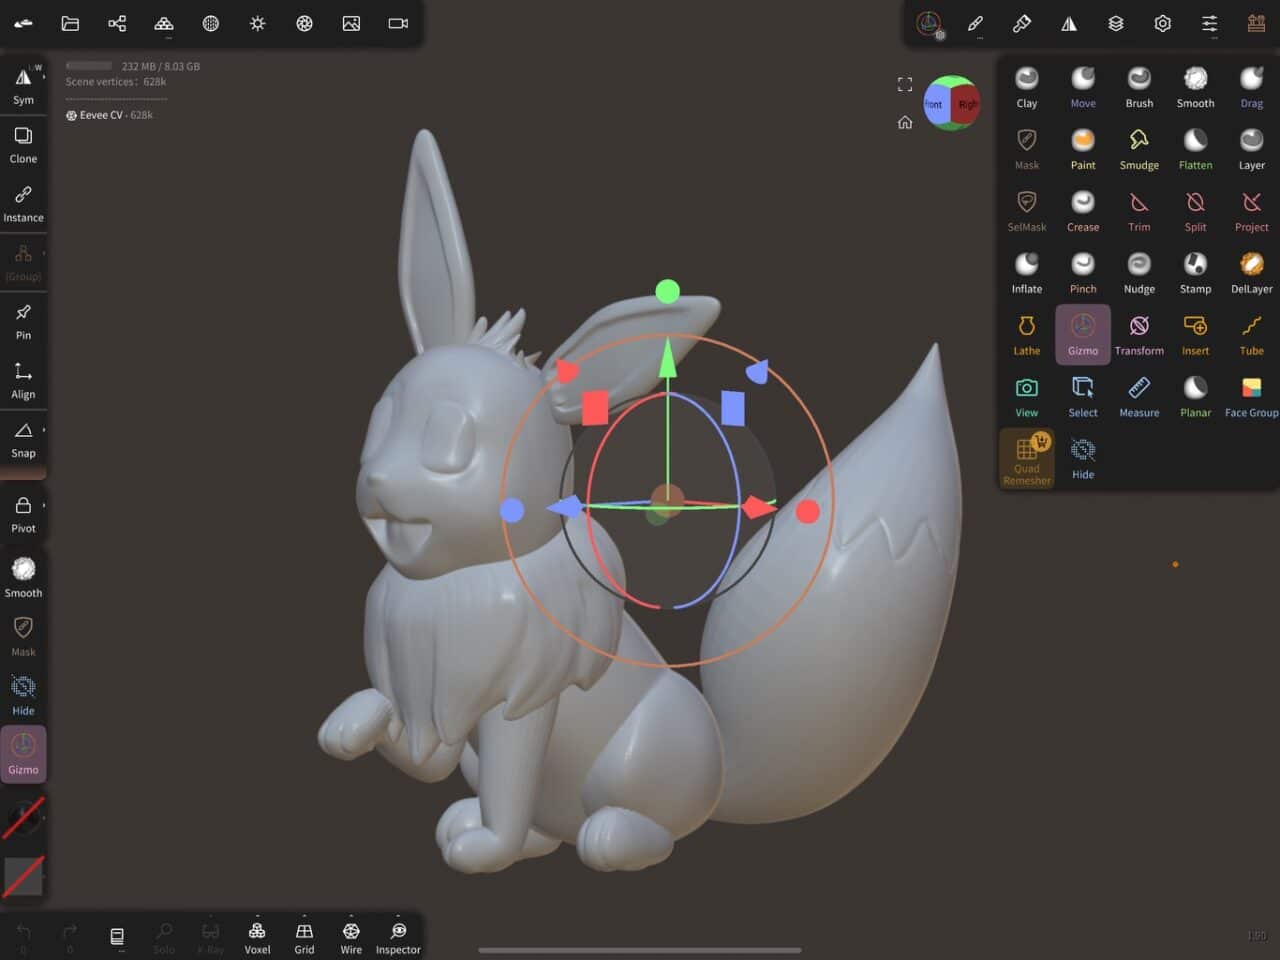
Task: Toggle the Snap option
Action: coord(23,439)
